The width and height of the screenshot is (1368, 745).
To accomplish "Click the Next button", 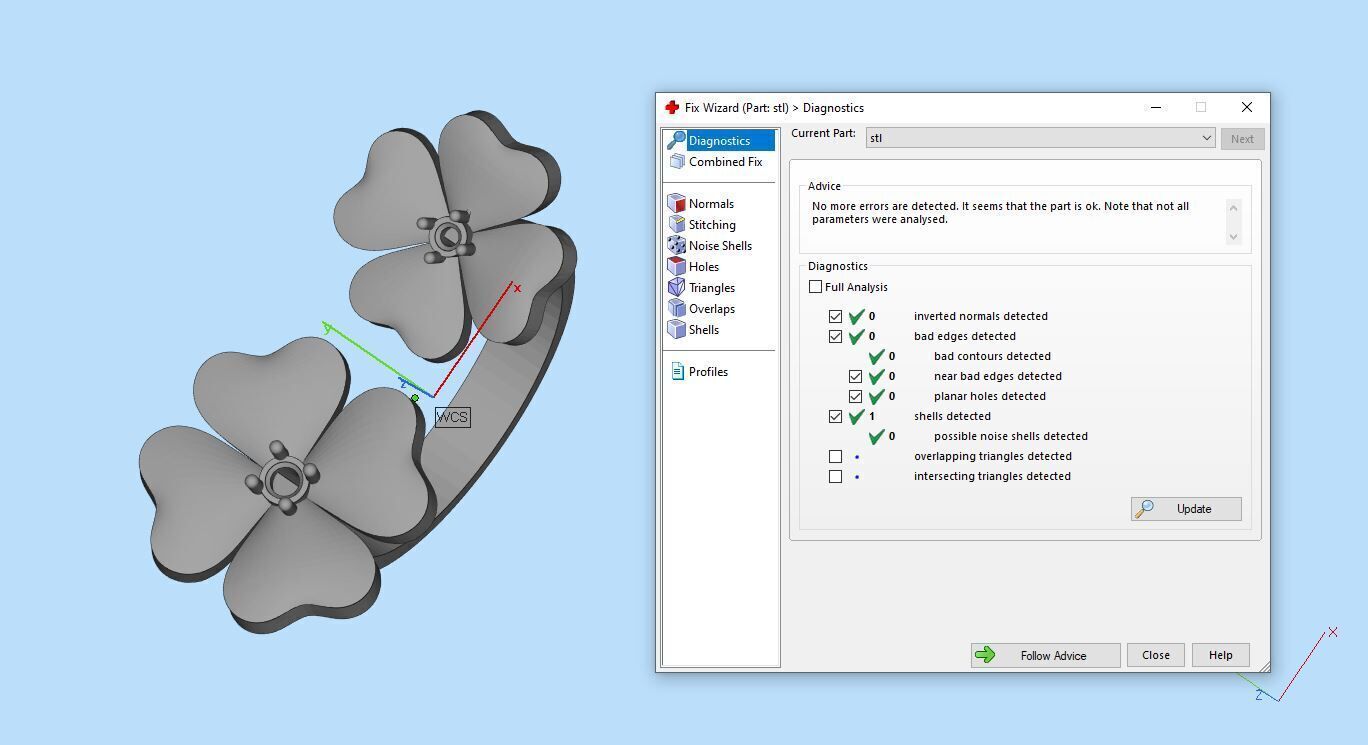I will pos(1242,139).
